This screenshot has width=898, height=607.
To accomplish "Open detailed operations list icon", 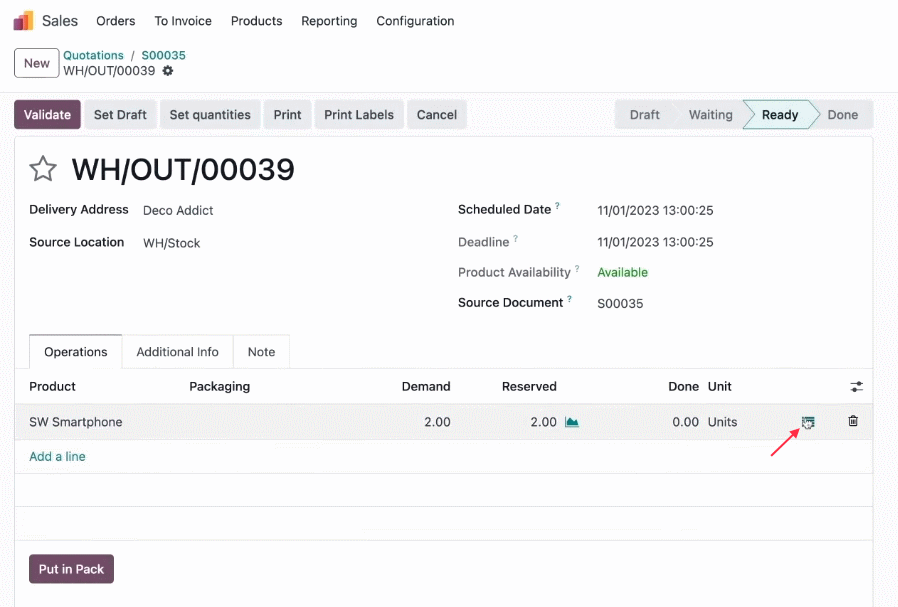I will [808, 422].
